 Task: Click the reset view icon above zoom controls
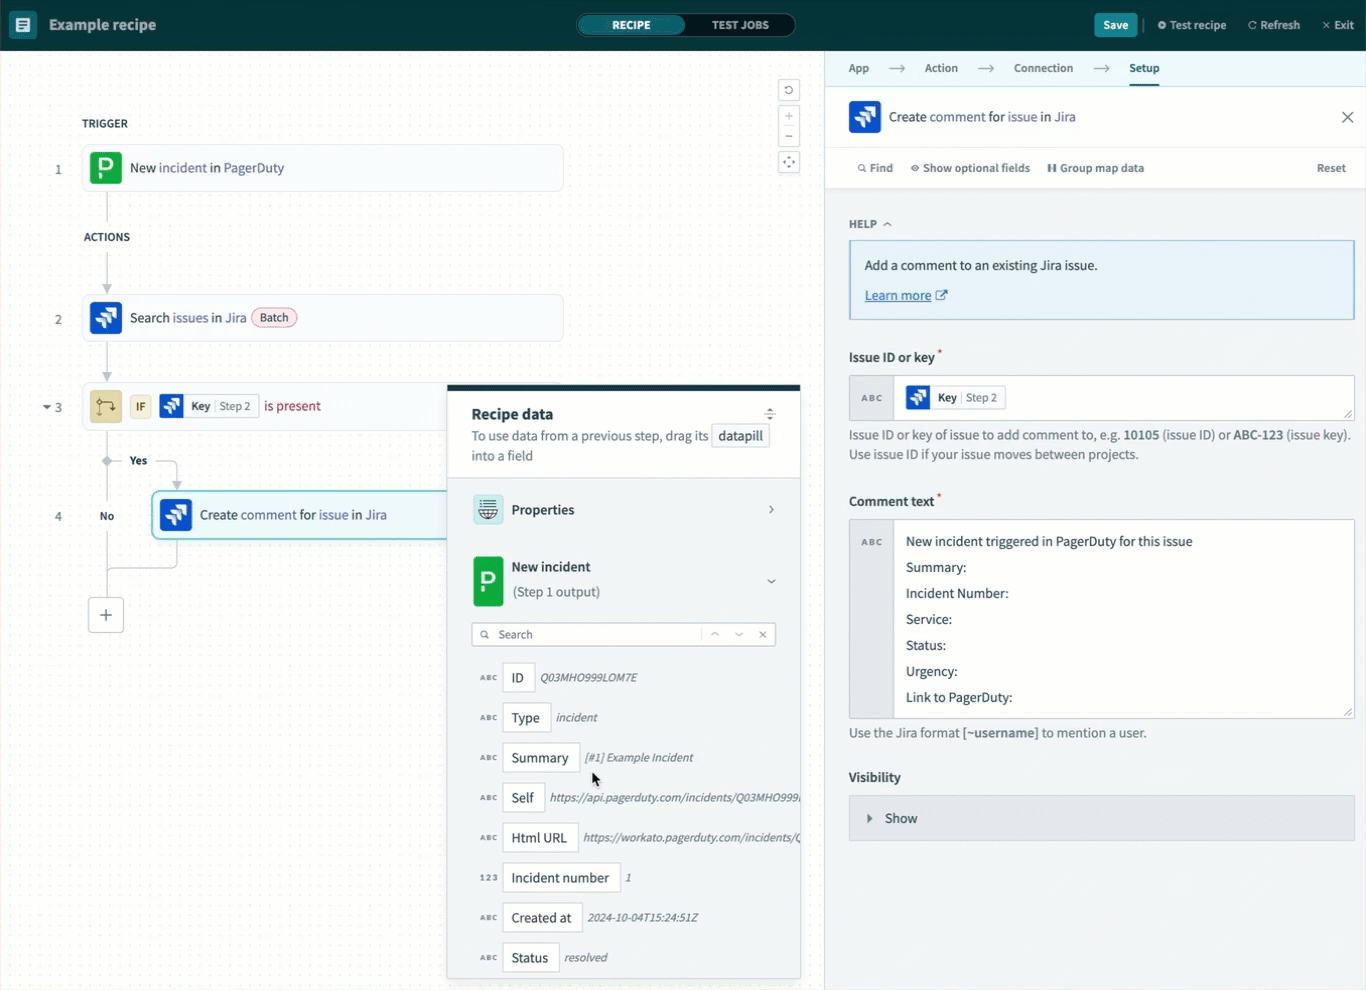(x=789, y=90)
